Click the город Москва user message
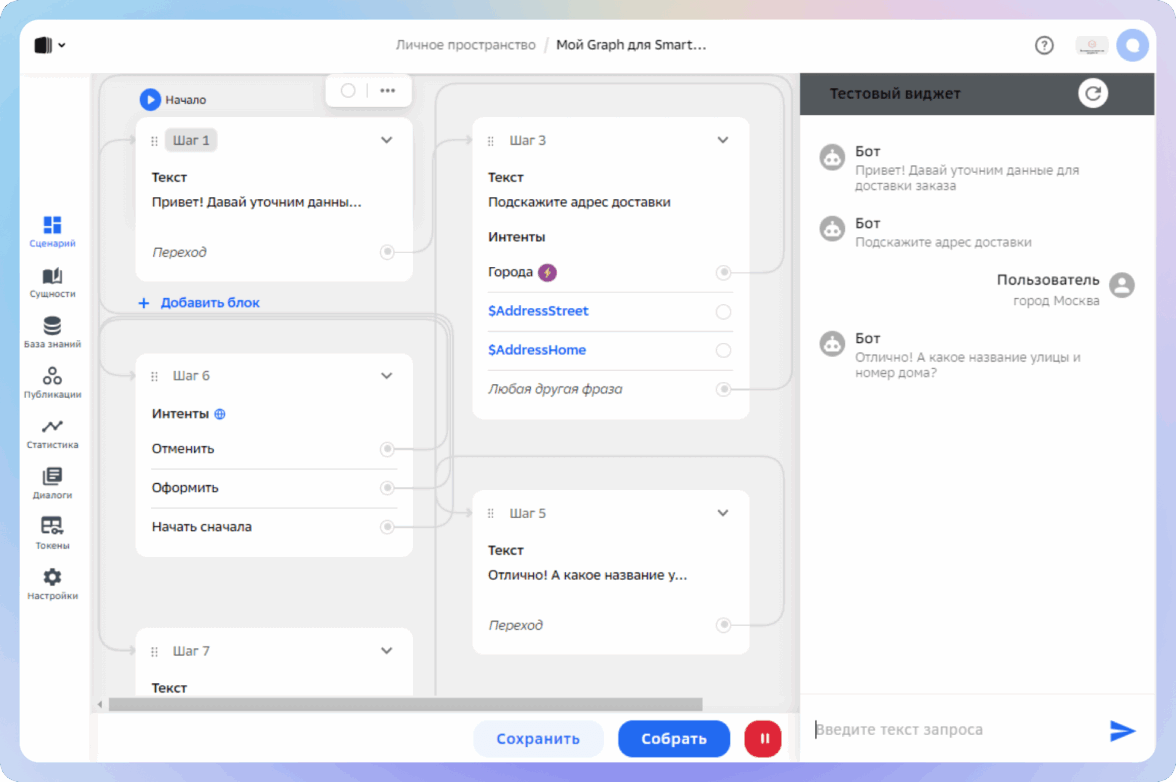Viewport: 1176px width, 782px height. pos(1056,301)
